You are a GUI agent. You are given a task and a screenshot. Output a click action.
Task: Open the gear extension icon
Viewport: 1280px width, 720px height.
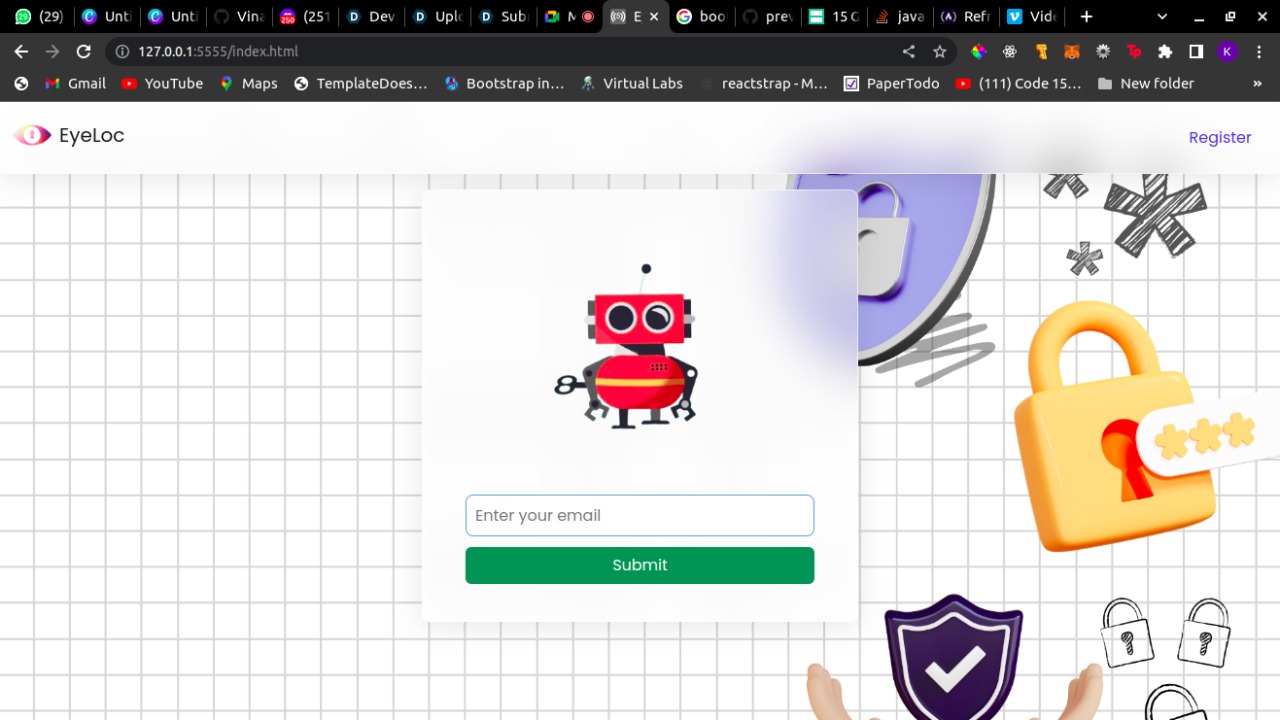coord(1103,51)
